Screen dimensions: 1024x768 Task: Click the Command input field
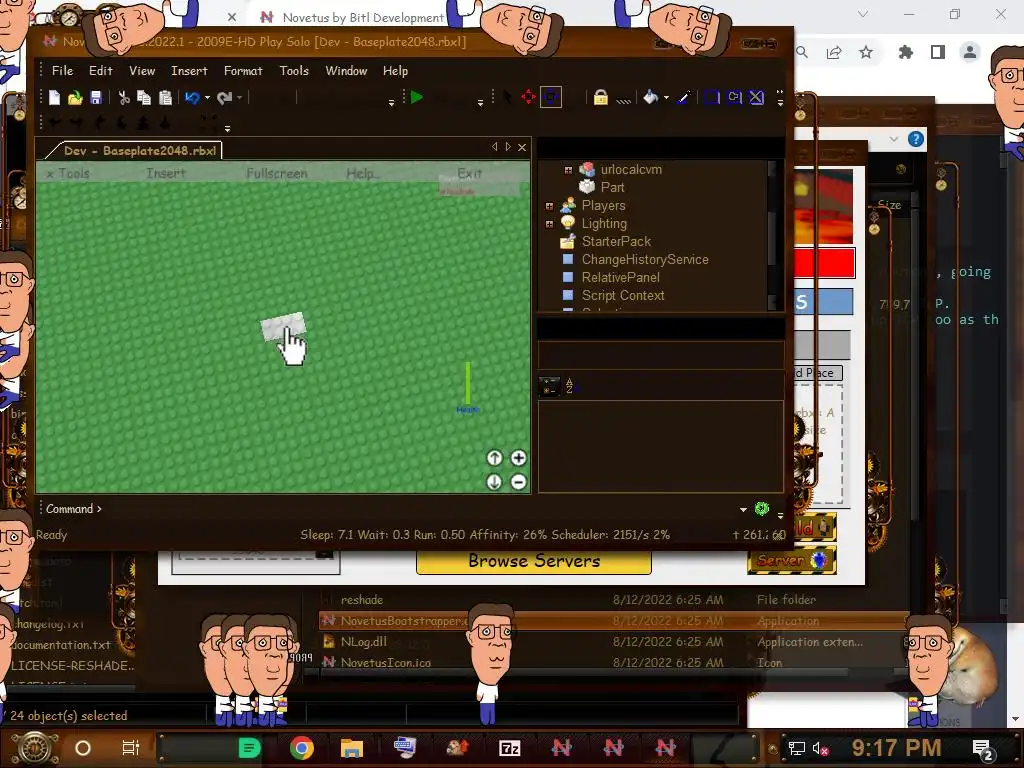pyautogui.click(x=418, y=509)
